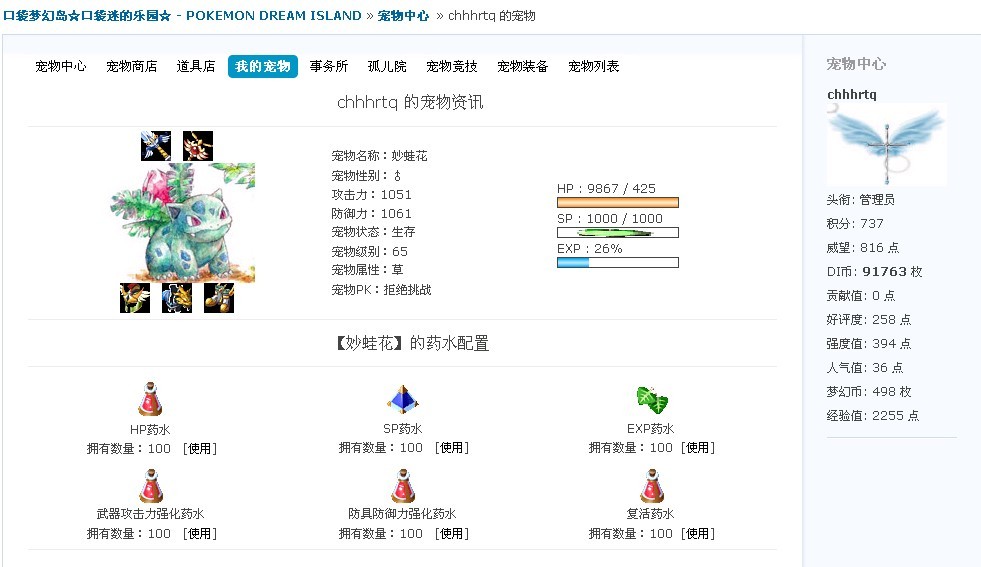
Task: Click the 积分: 737 text
Action: pyautogui.click(x=855, y=223)
